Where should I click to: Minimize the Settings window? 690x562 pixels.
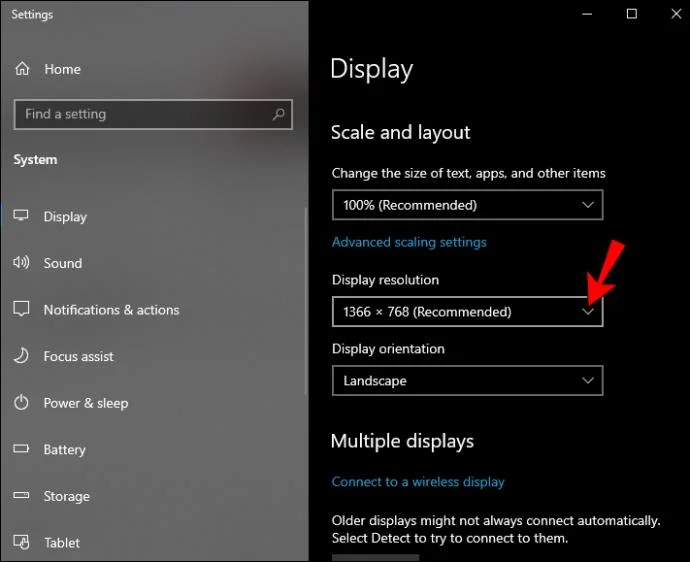(587, 14)
